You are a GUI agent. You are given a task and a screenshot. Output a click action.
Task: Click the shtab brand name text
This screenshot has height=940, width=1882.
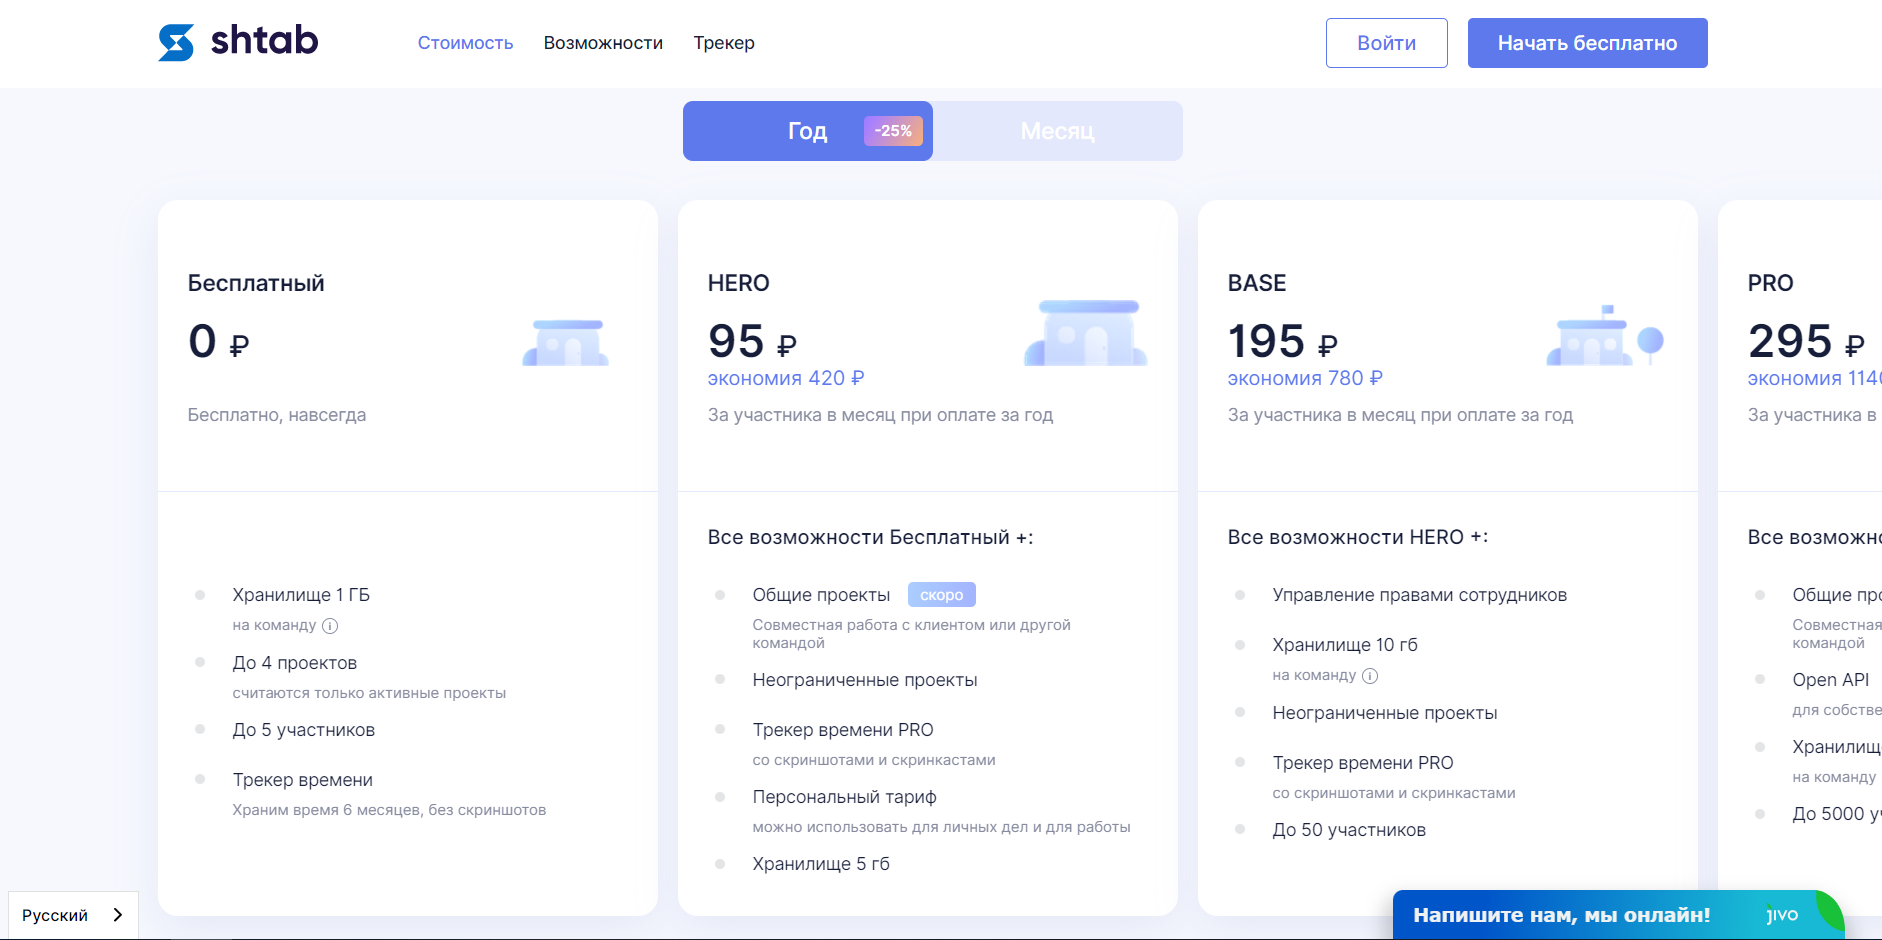pyautogui.click(x=264, y=41)
